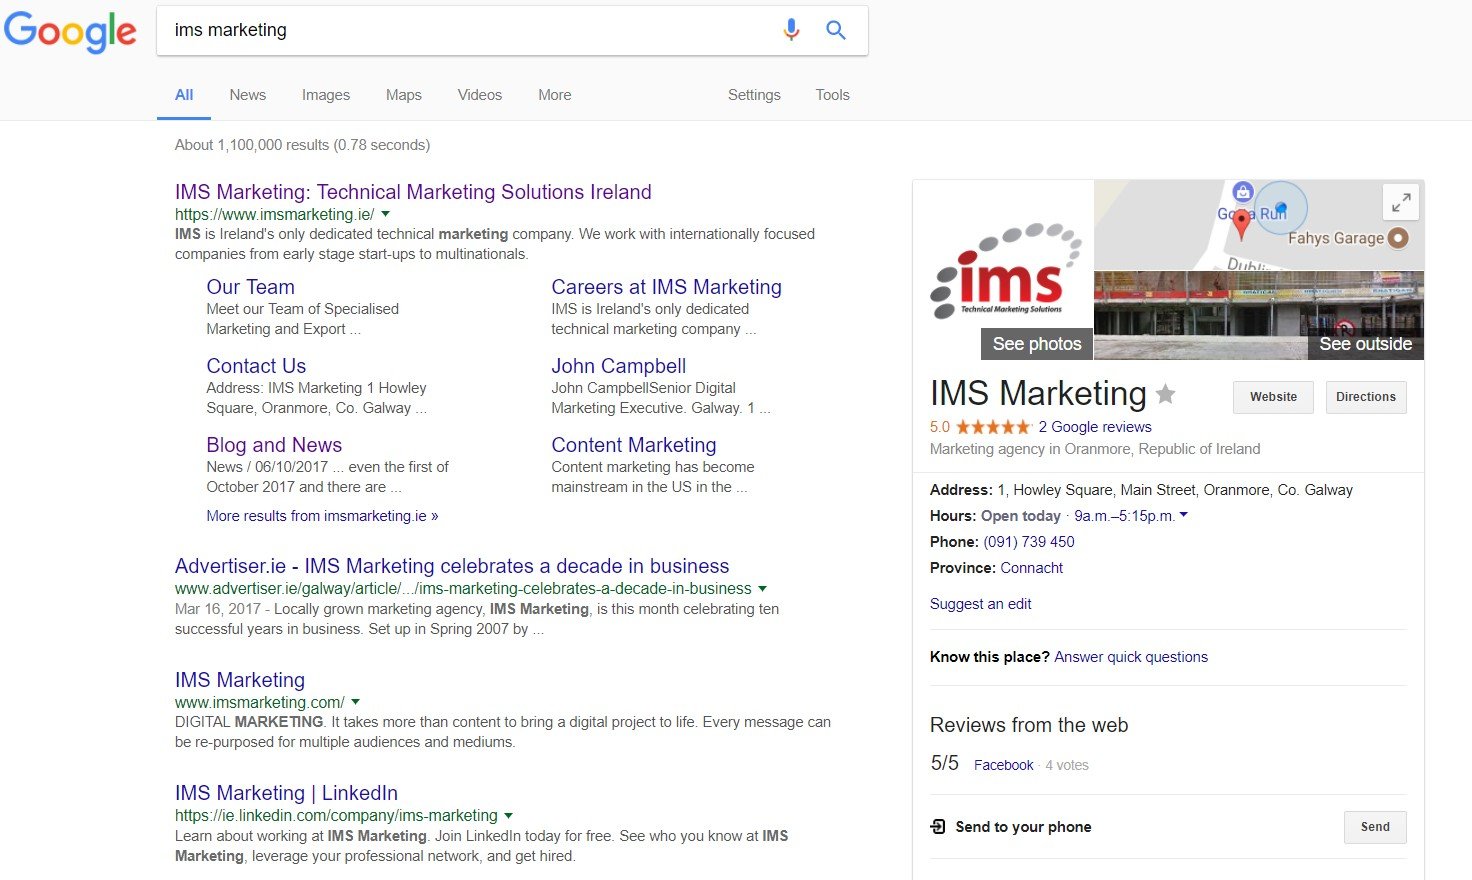Image resolution: width=1472 pixels, height=880 pixels.
Task: Open IMS Marketing: Technical Marketing Solutions Ireland result
Action: [x=413, y=192]
